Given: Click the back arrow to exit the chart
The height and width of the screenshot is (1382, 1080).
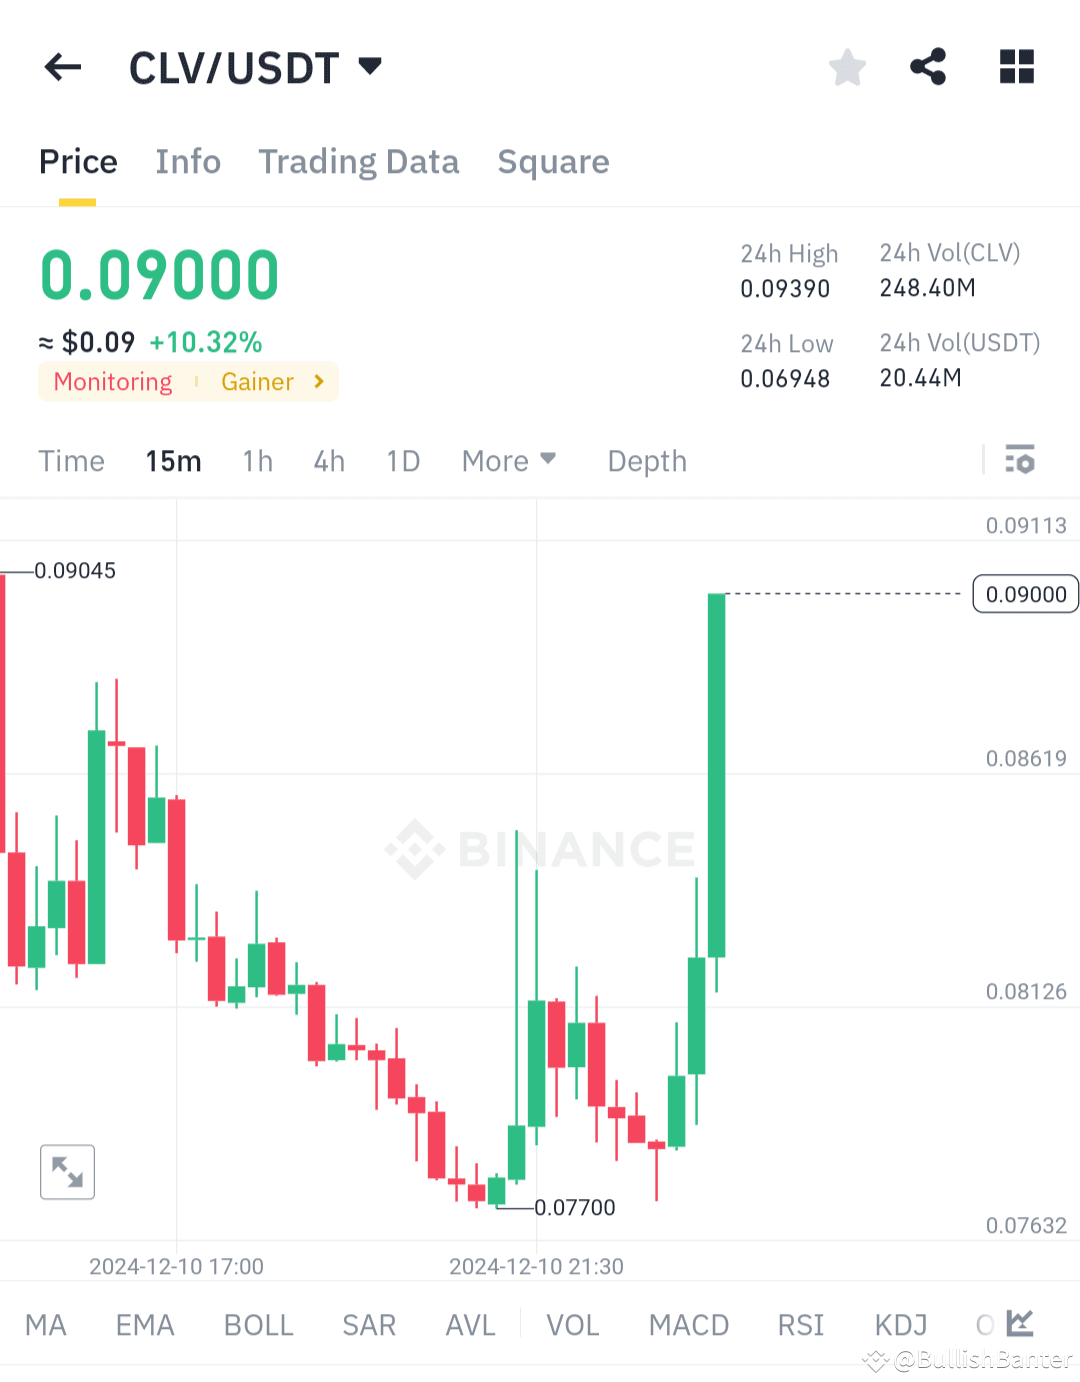Looking at the screenshot, I should (x=62, y=67).
